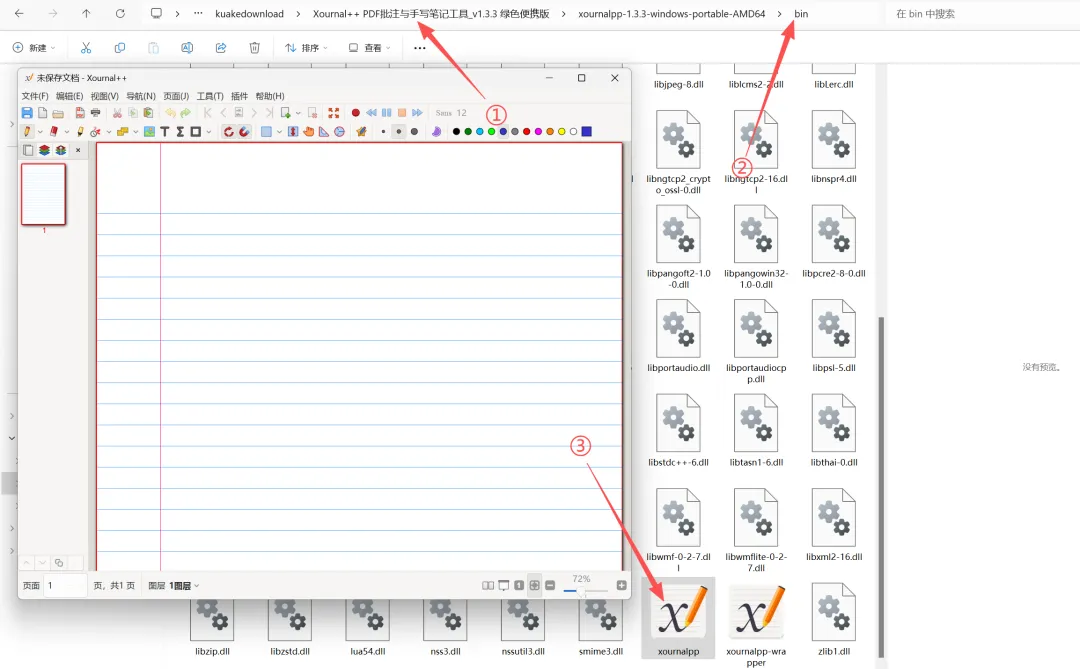Select the Hand pan tool
The image size is (1080, 669).
(x=309, y=131)
